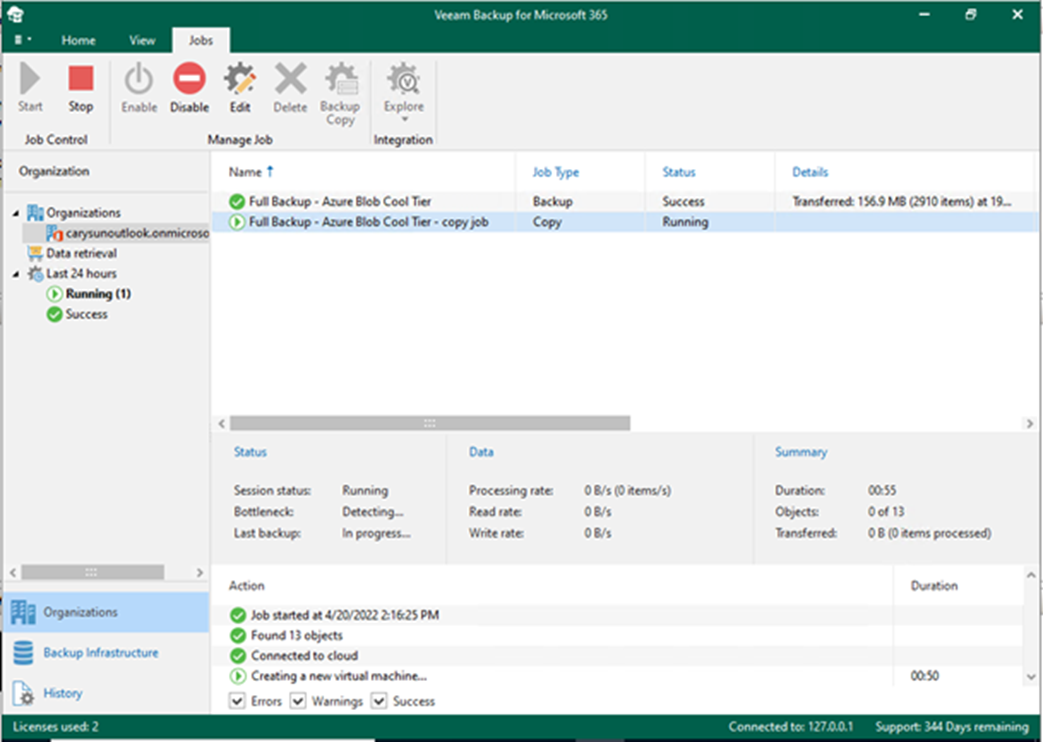Click the action log scroll down arrow

pyautogui.click(x=1030, y=677)
